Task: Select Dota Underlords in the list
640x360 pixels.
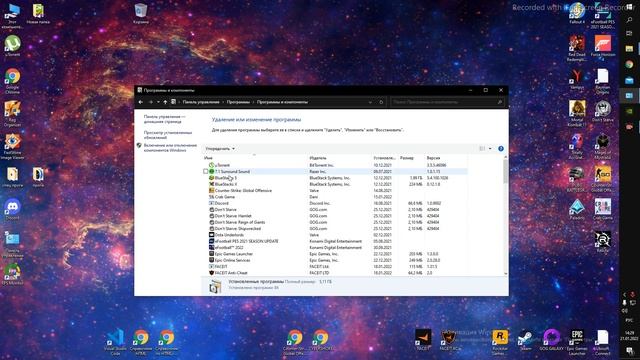Action: pyautogui.click(x=335, y=235)
